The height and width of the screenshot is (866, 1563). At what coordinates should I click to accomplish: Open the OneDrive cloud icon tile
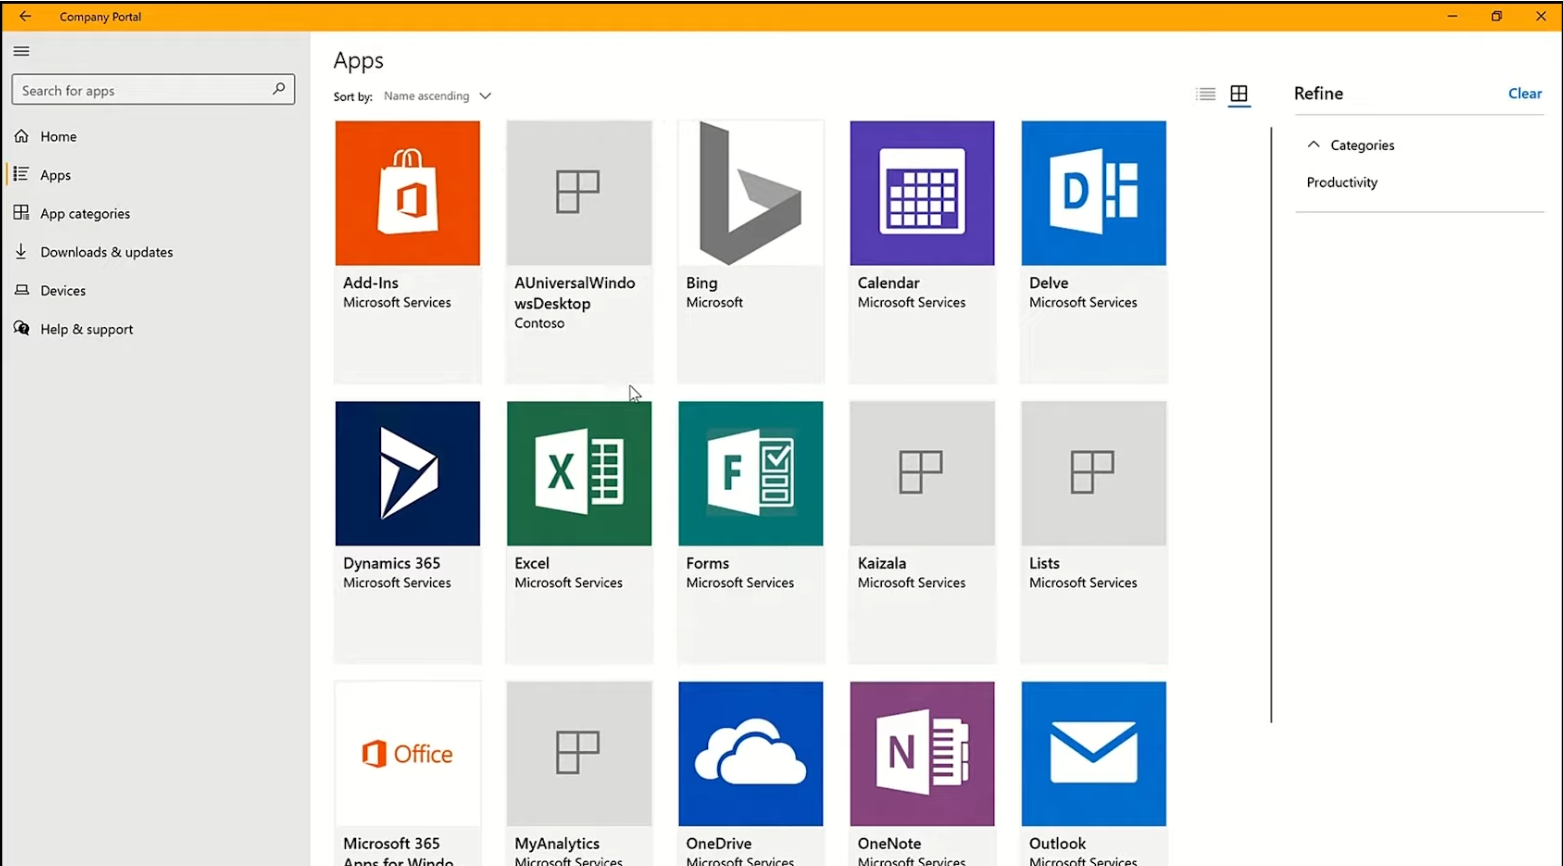tap(750, 753)
